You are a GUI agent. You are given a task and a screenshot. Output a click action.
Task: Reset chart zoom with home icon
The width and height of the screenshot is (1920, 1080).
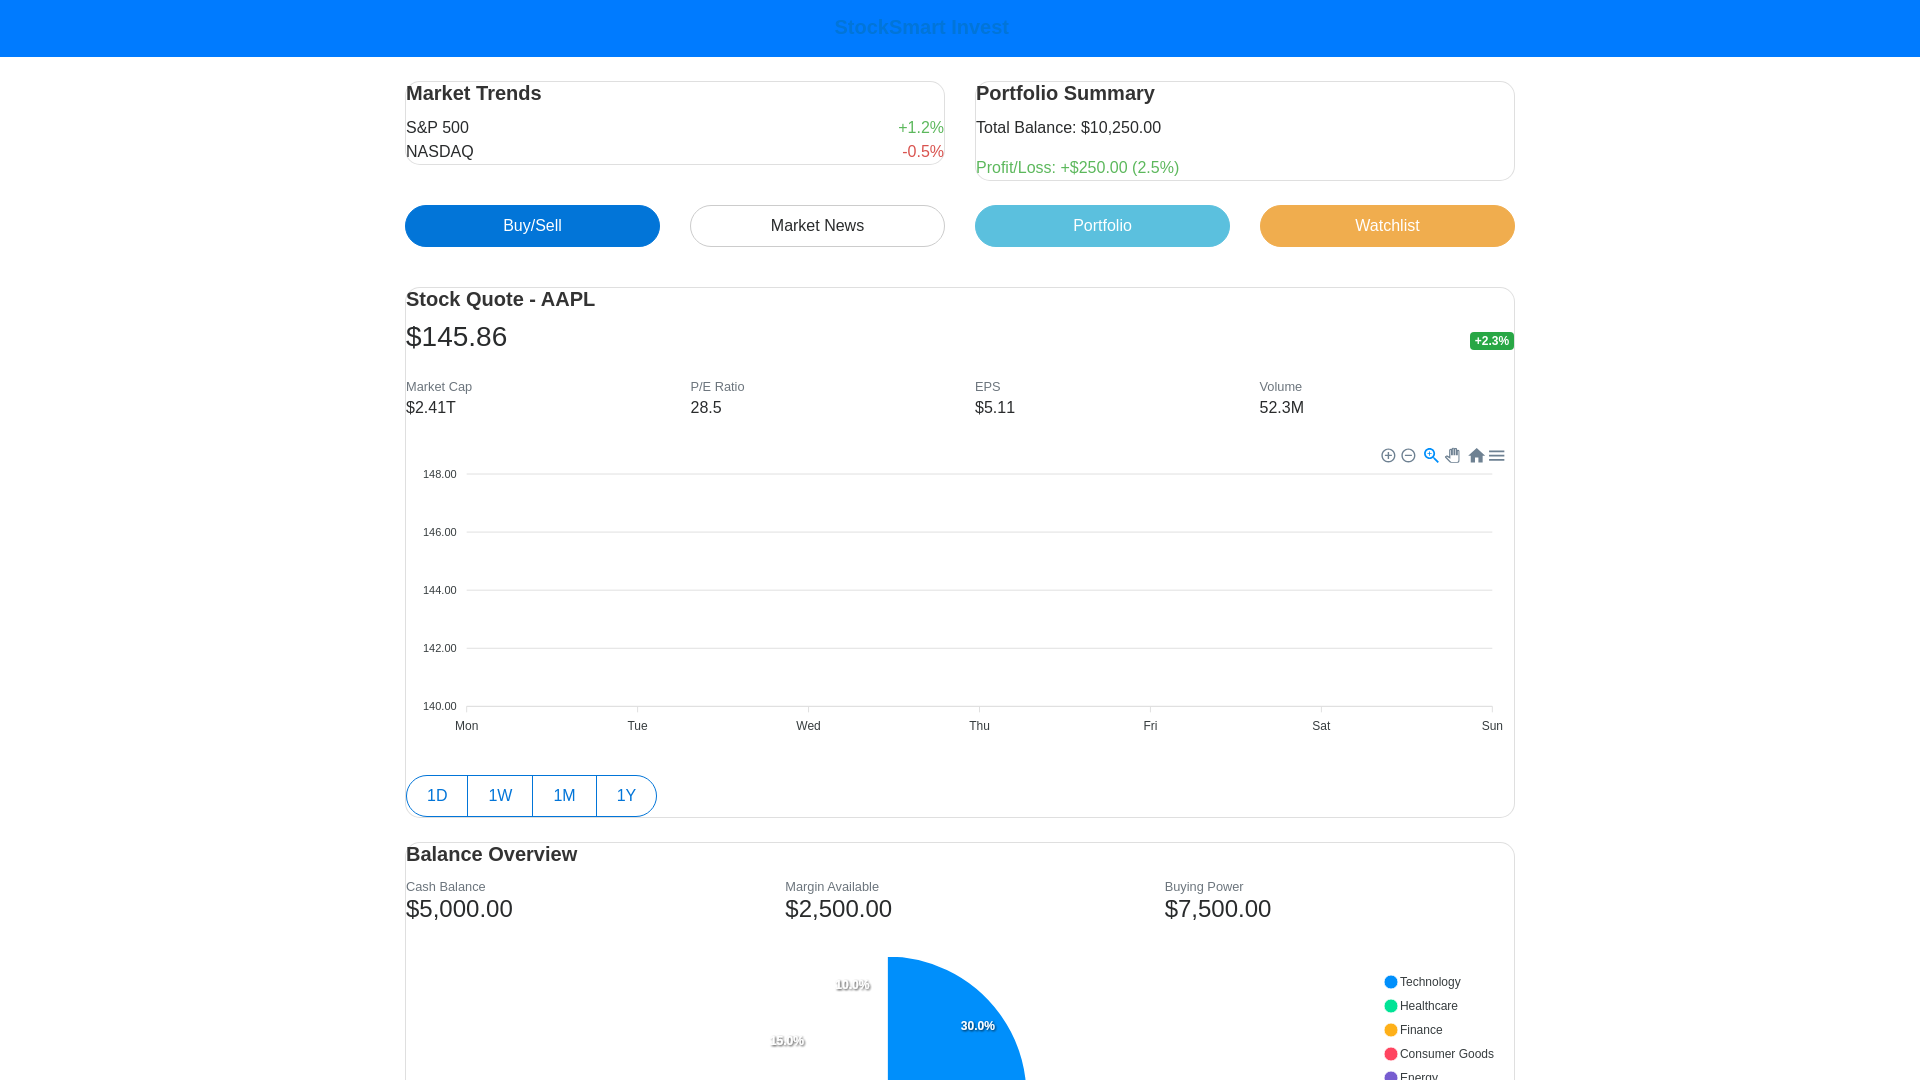click(1476, 456)
